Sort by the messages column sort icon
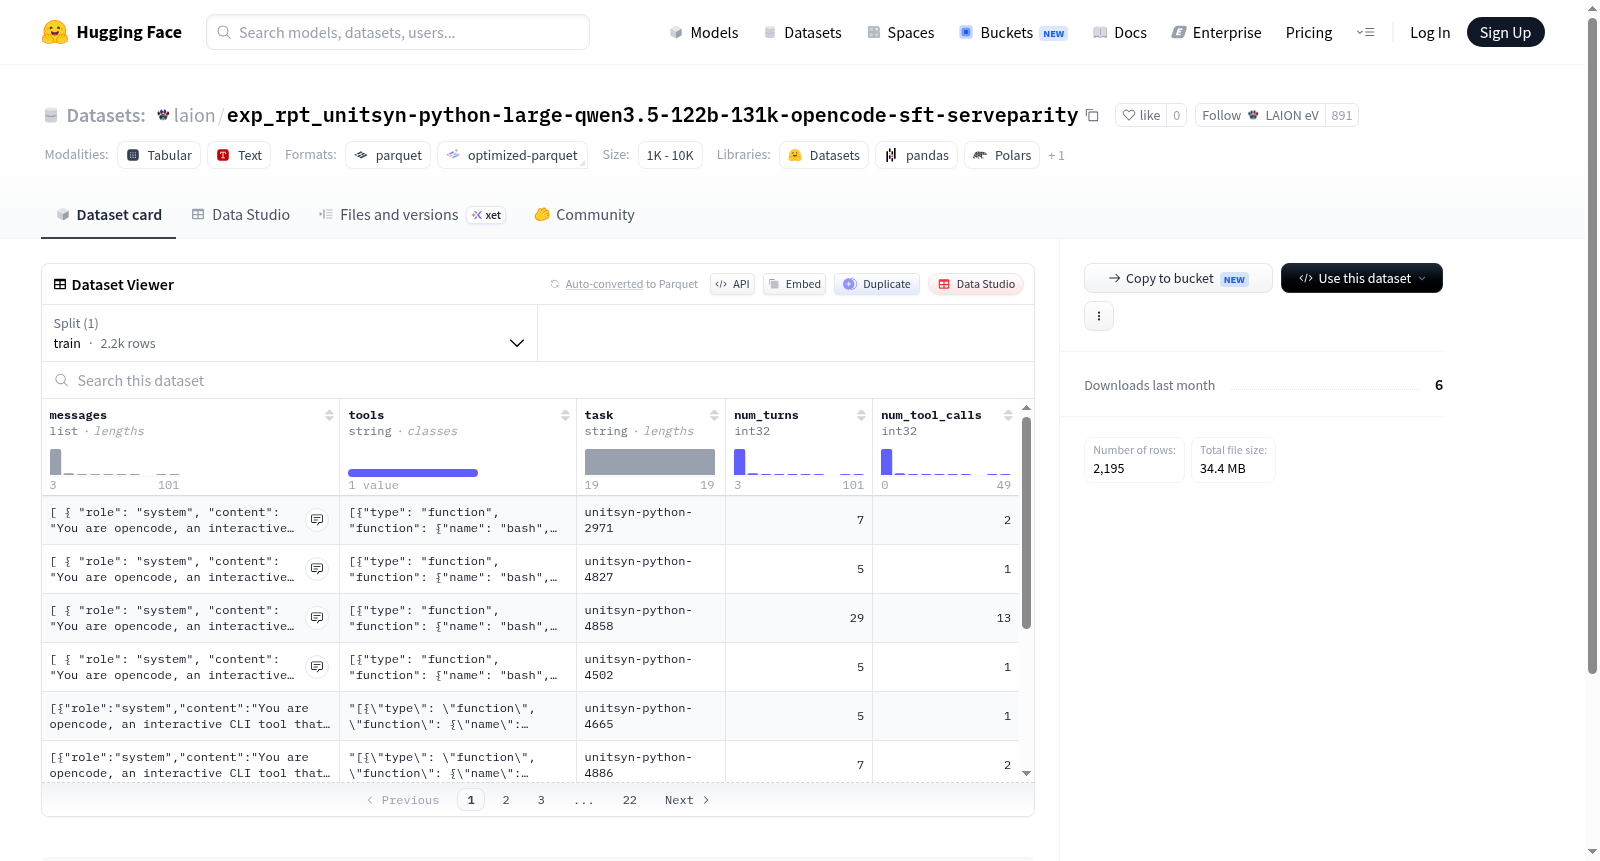 tap(329, 415)
